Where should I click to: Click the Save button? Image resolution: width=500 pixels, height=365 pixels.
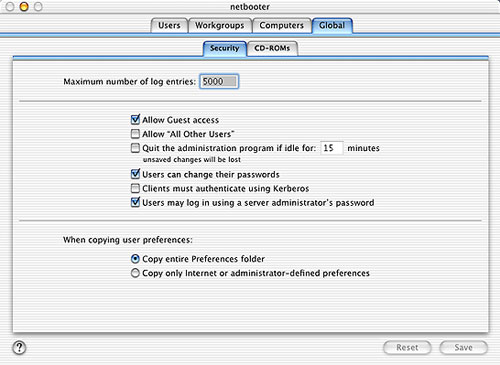pyautogui.click(x=463, y=348)
